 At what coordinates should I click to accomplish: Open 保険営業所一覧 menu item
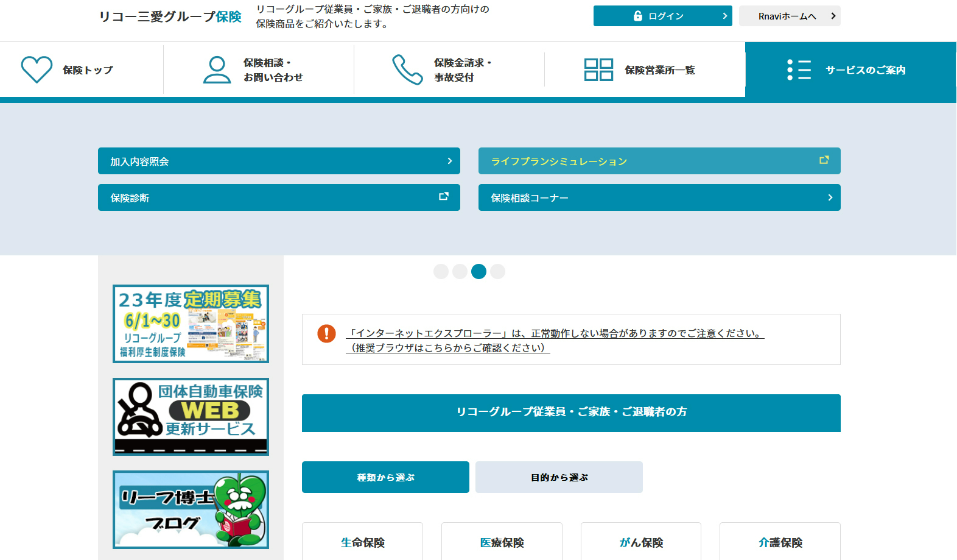click(645, 70)
